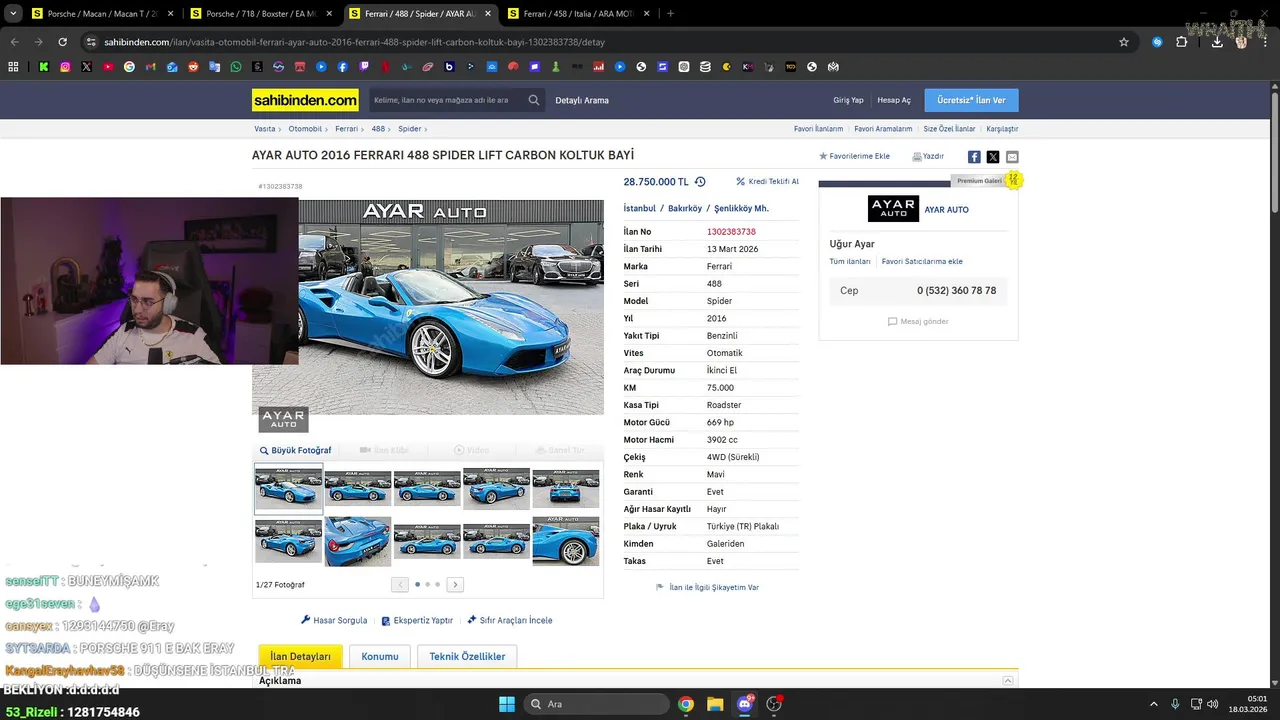1280x720 pixels.
Task: Click Favorilerime Ekle link
Action: coord(854,157)
